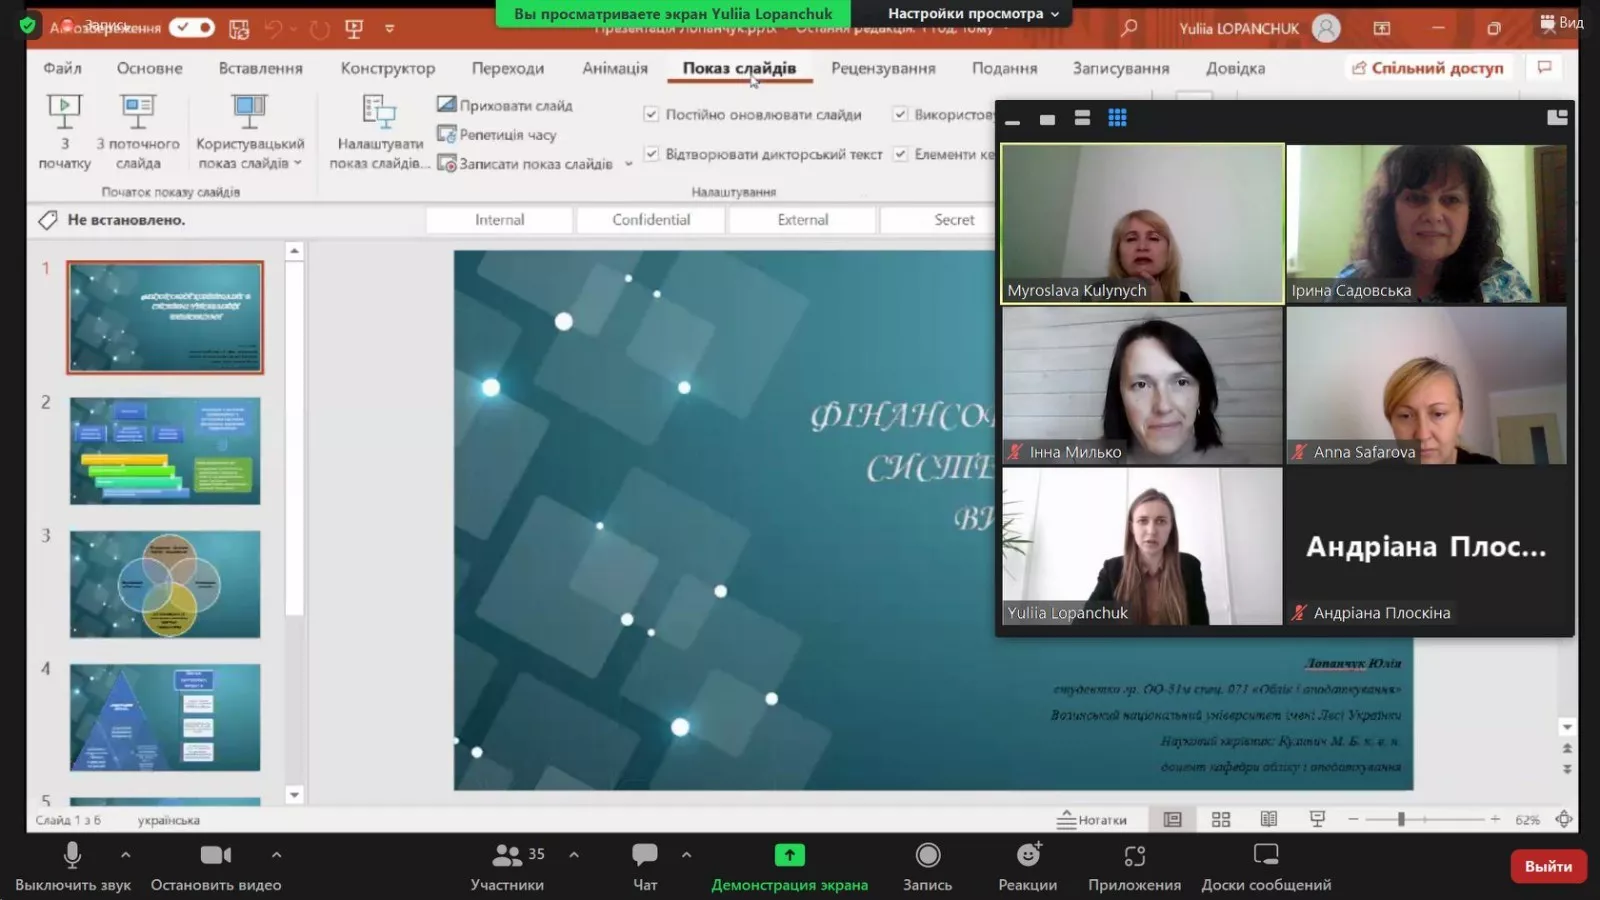The width and height of the screenshot is (1600, 900).
Task: Expand audio options arrow next to microphone
Action: pos(125,855)
